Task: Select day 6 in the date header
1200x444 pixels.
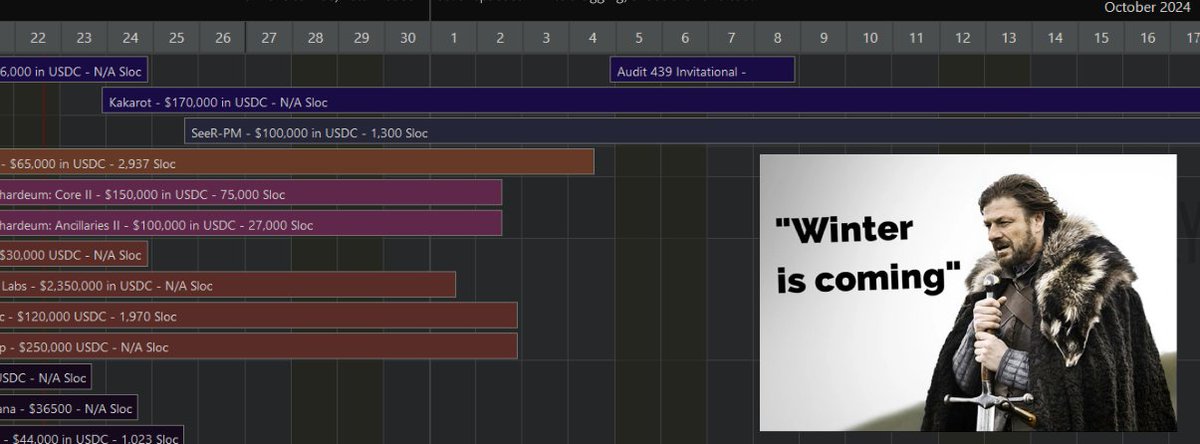Action: (x=685, y=38)
